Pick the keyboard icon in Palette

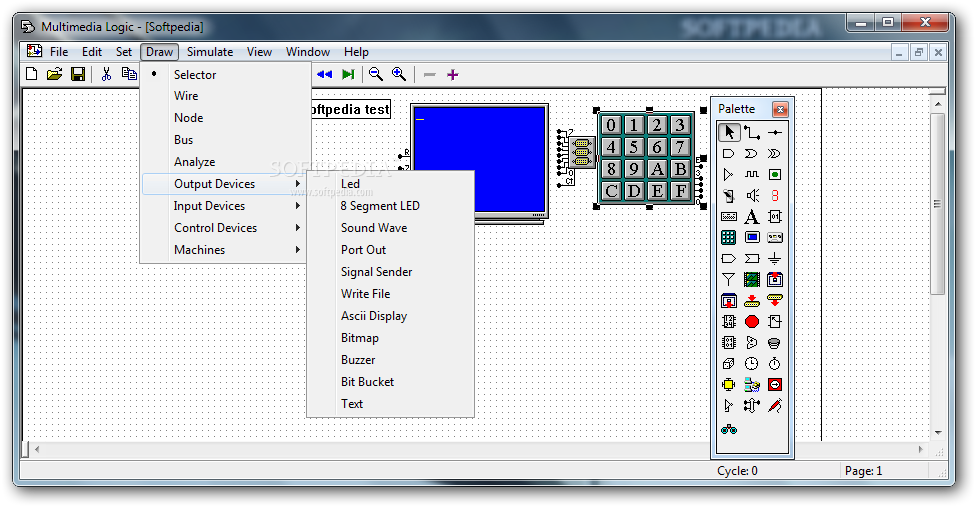click(x=728, y=217)
